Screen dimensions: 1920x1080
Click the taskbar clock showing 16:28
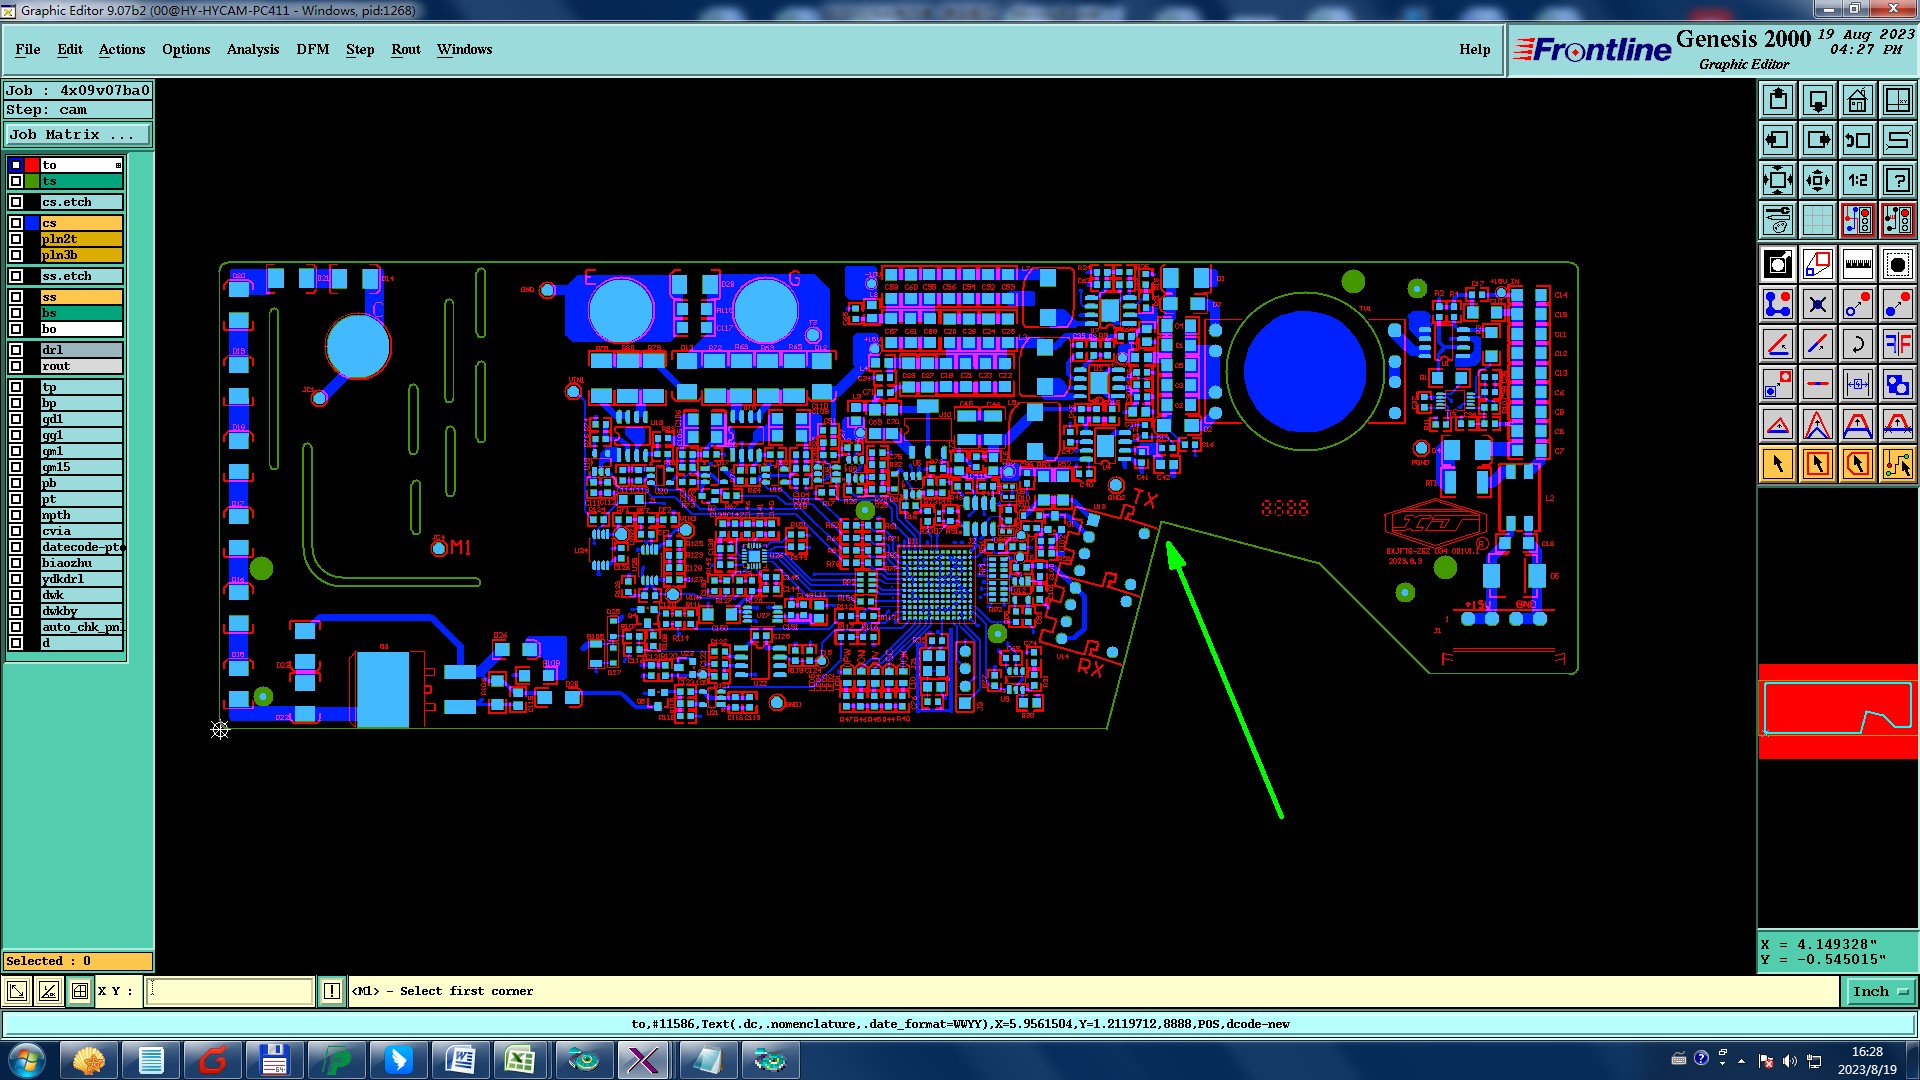pyautogui.click(x=1867, y=1060)
